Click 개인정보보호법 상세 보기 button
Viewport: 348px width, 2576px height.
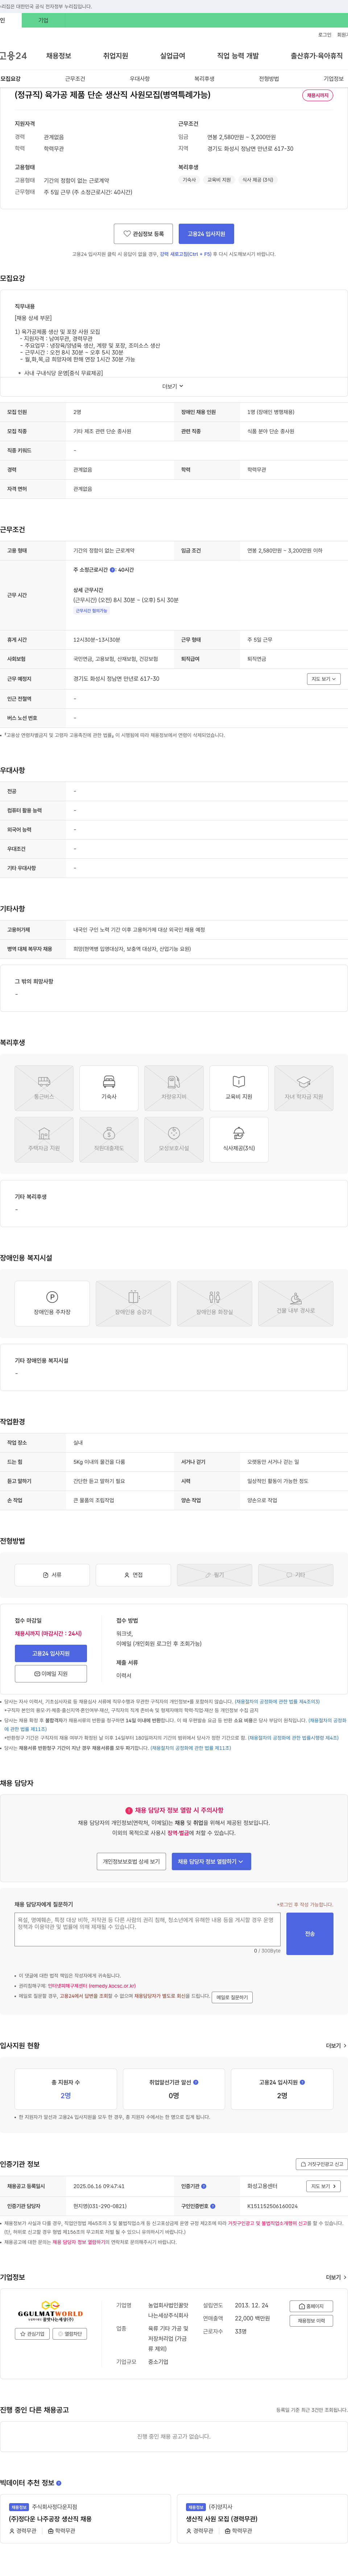click(x=131, y=1861)
